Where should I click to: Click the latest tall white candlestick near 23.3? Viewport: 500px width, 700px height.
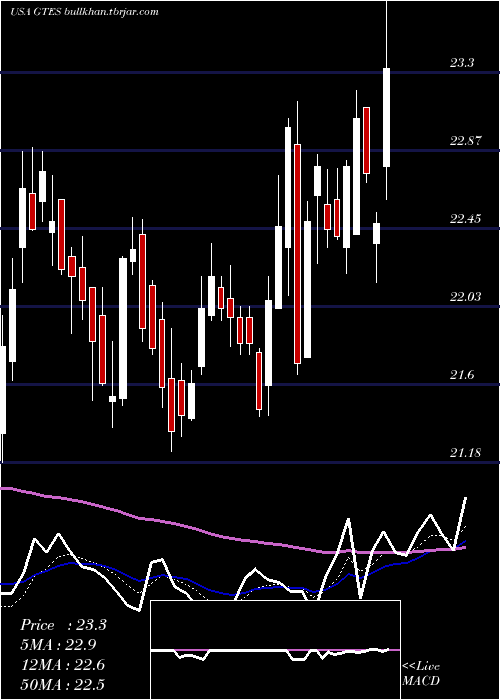point(386,117)
